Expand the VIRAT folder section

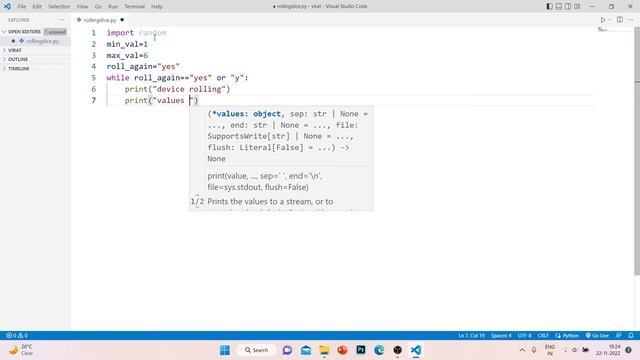(x=15, y=50)
